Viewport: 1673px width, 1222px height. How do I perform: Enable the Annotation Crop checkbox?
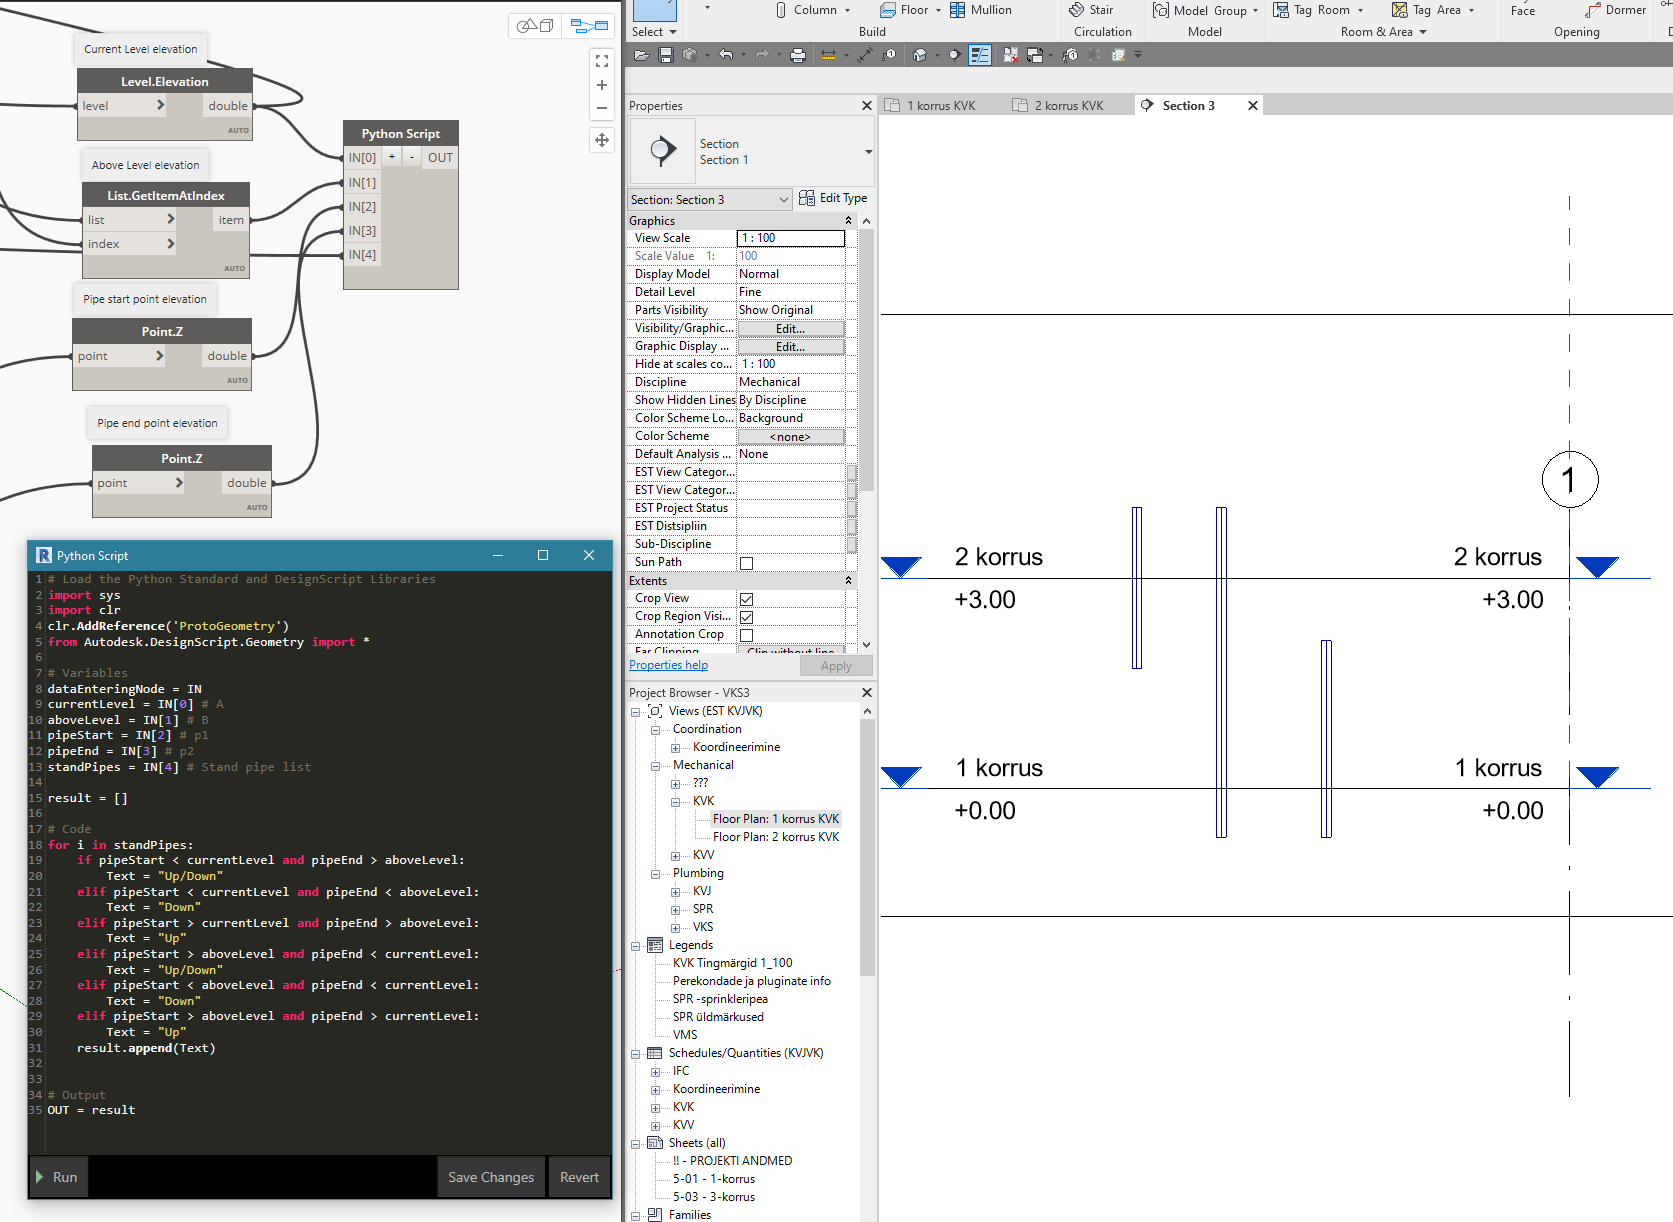[746, 635]
